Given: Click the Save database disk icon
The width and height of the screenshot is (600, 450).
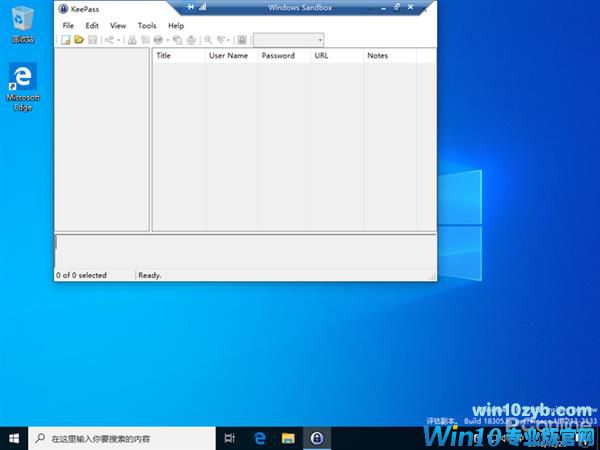Looking at the screenshot, I should pyautogui.click(x=92, y=40).
